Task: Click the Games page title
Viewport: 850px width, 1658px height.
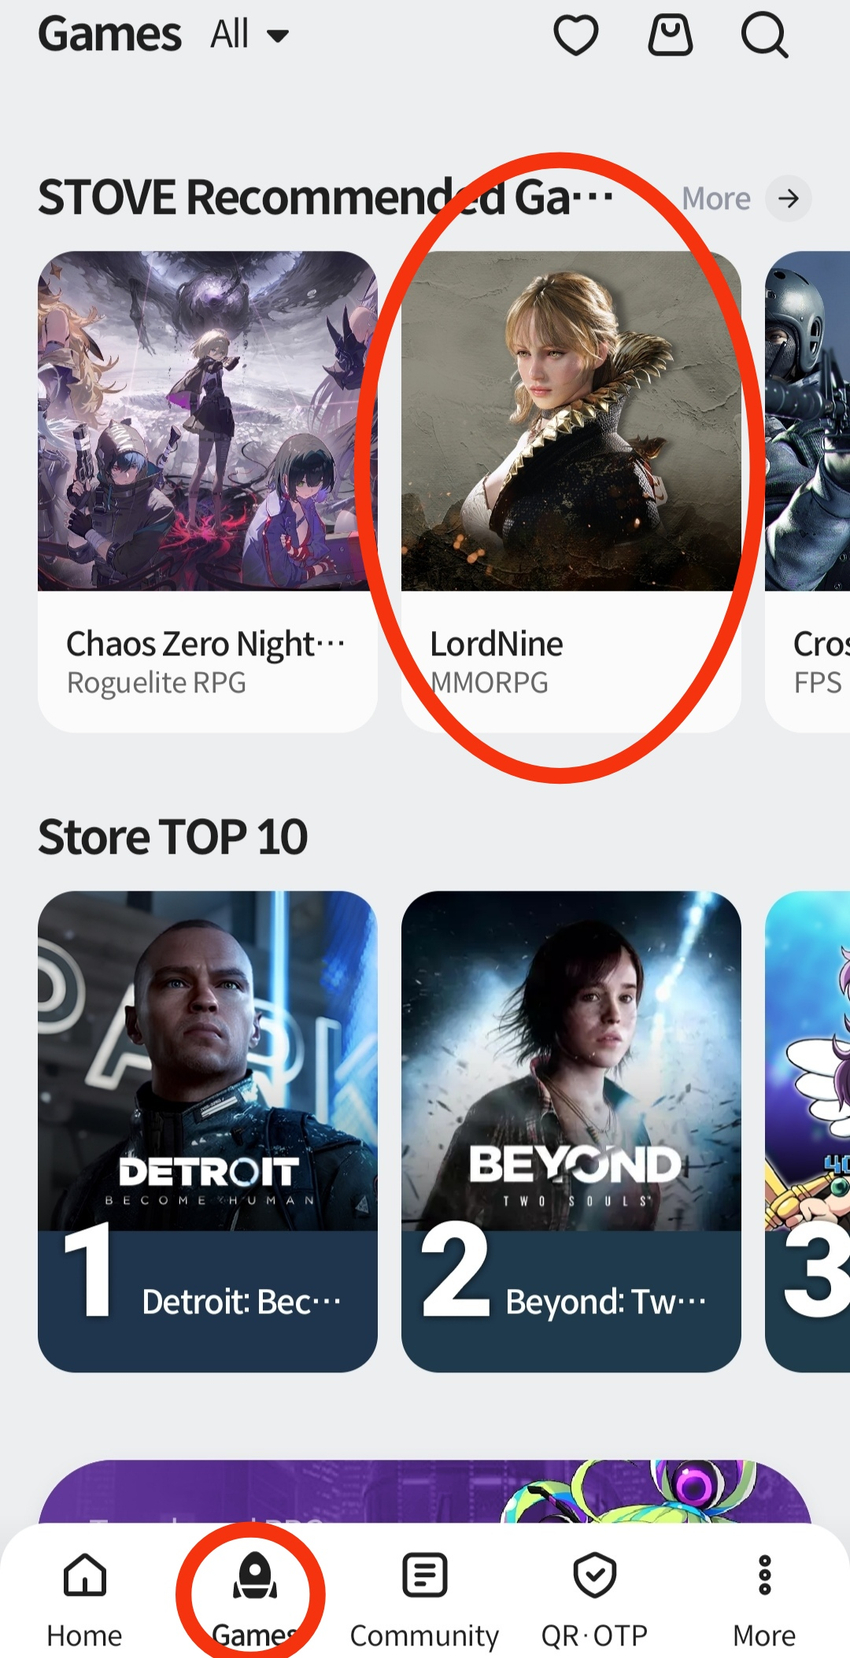Action: [x=110, y=35]
